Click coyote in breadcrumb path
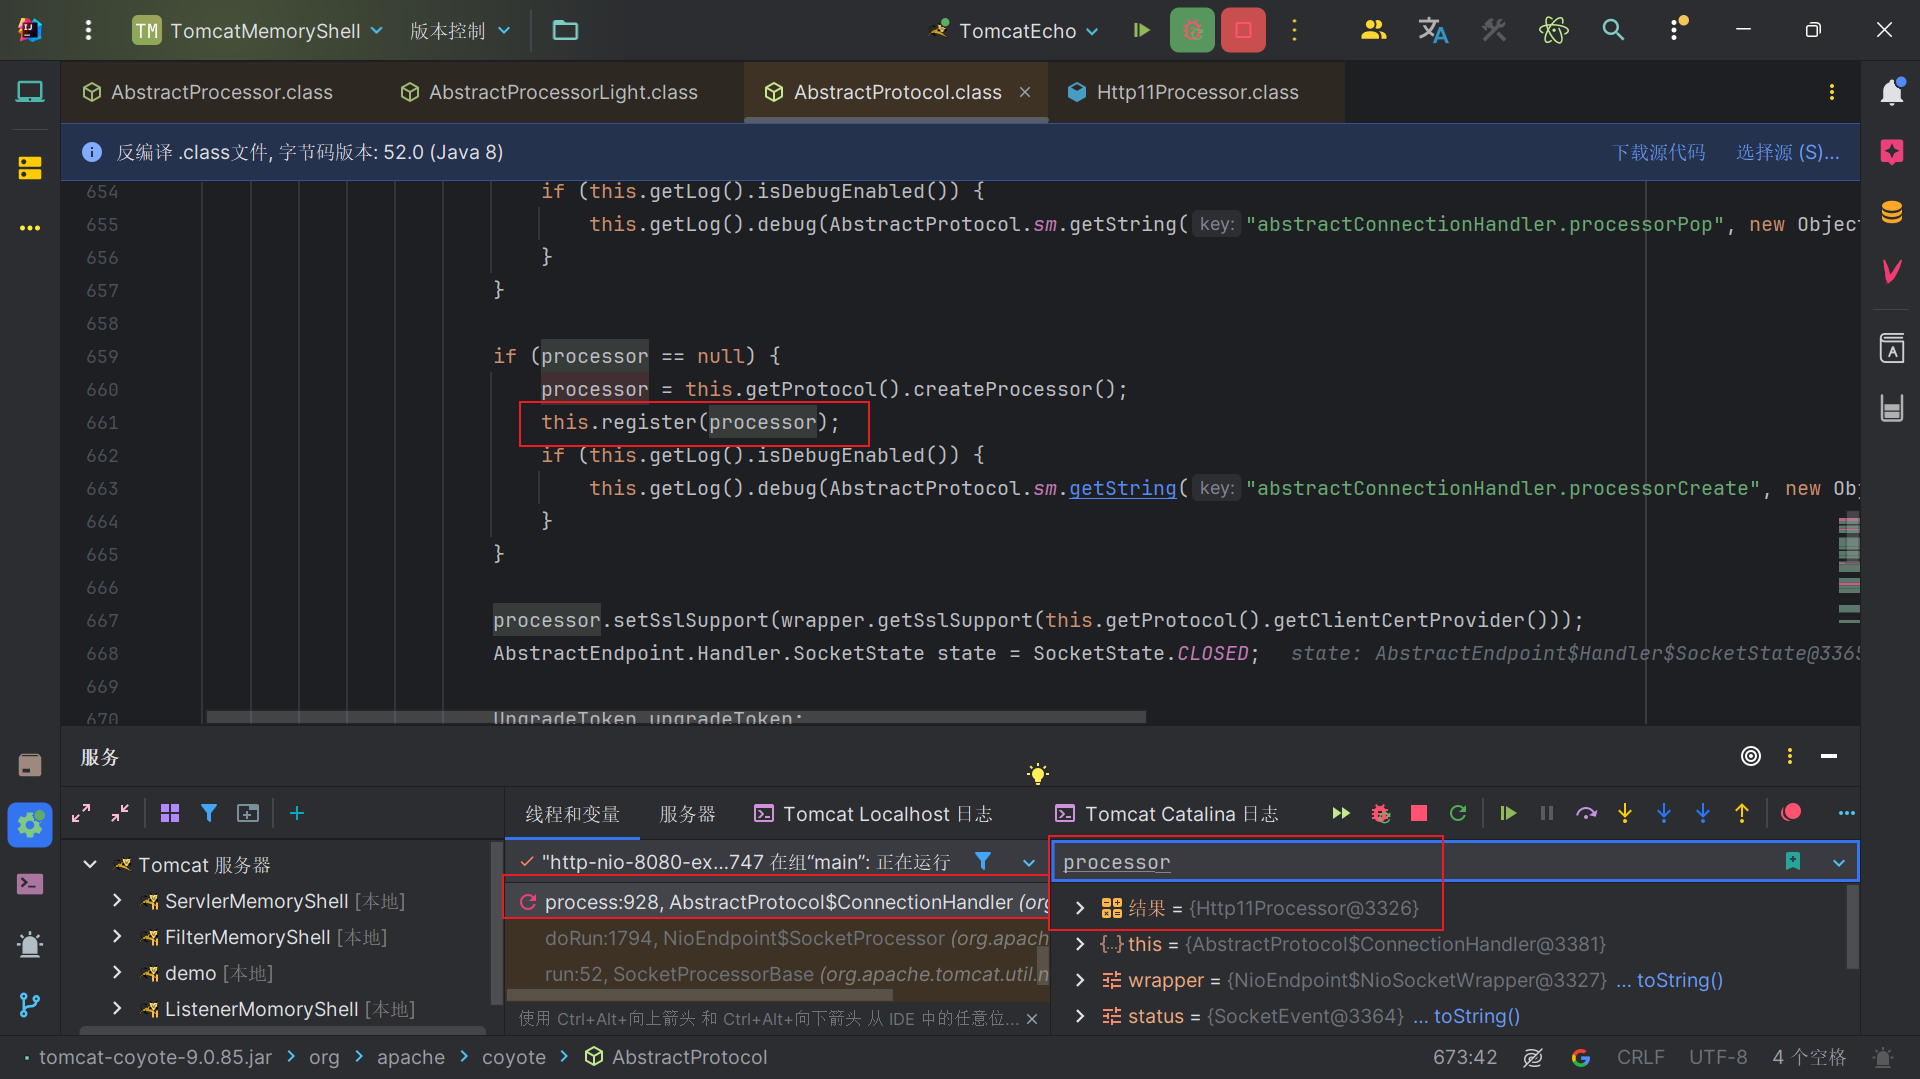 tap(513, 1057)
